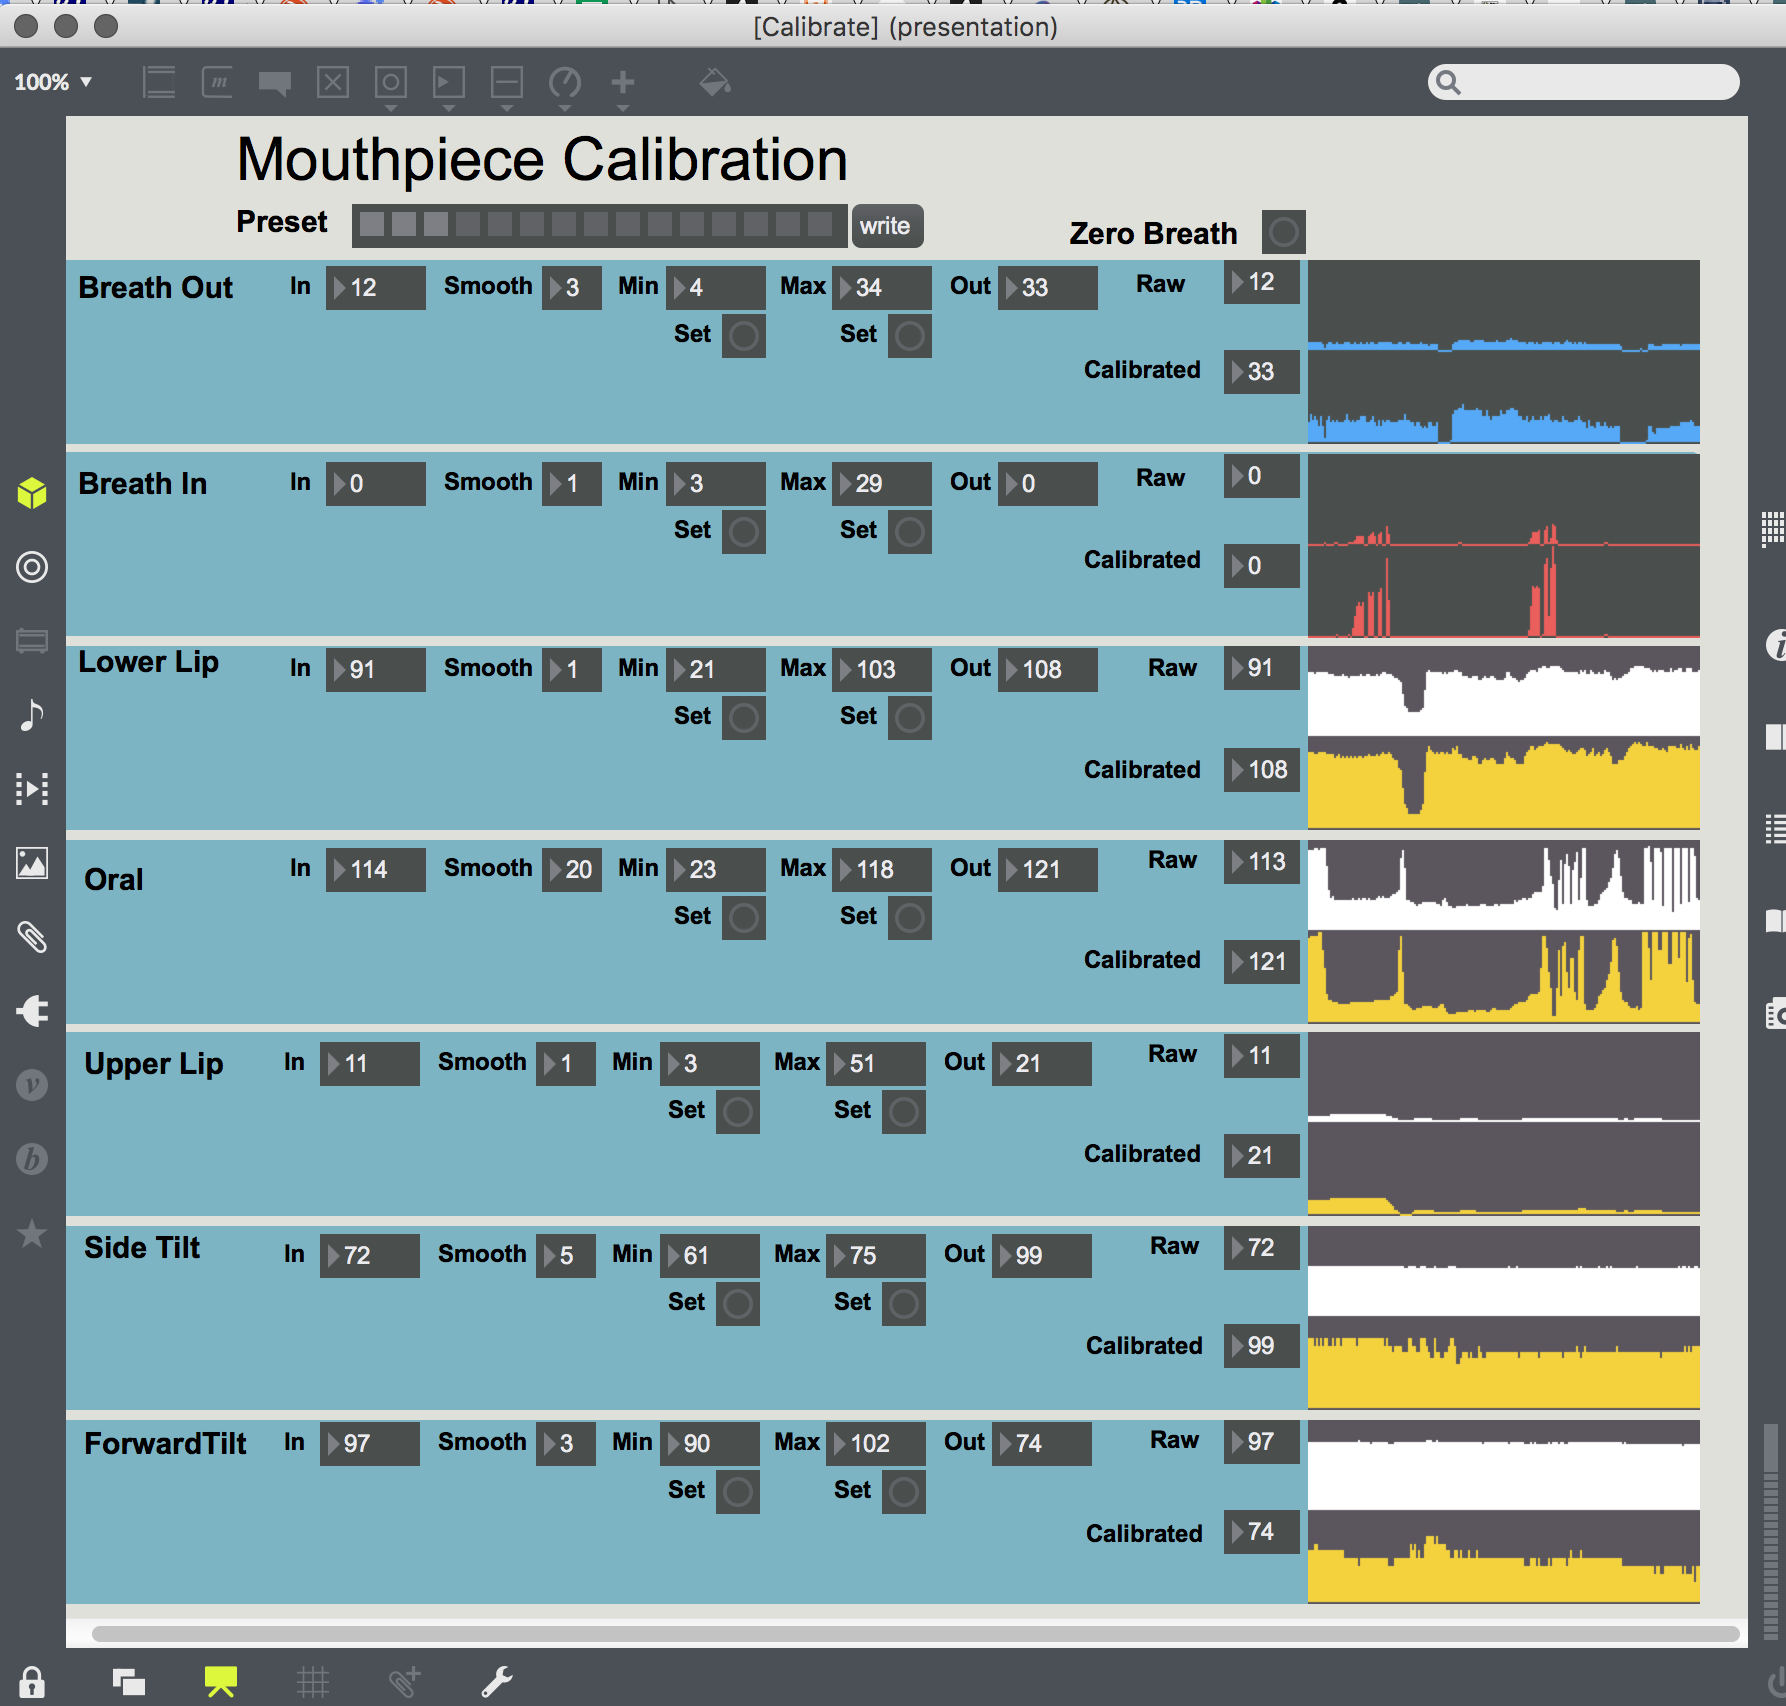Open the target circle icon in left sidebar
Image resolution: width=1786 pixels, height=1706 pixels.
pyautogui.click(x=32, y=567)
